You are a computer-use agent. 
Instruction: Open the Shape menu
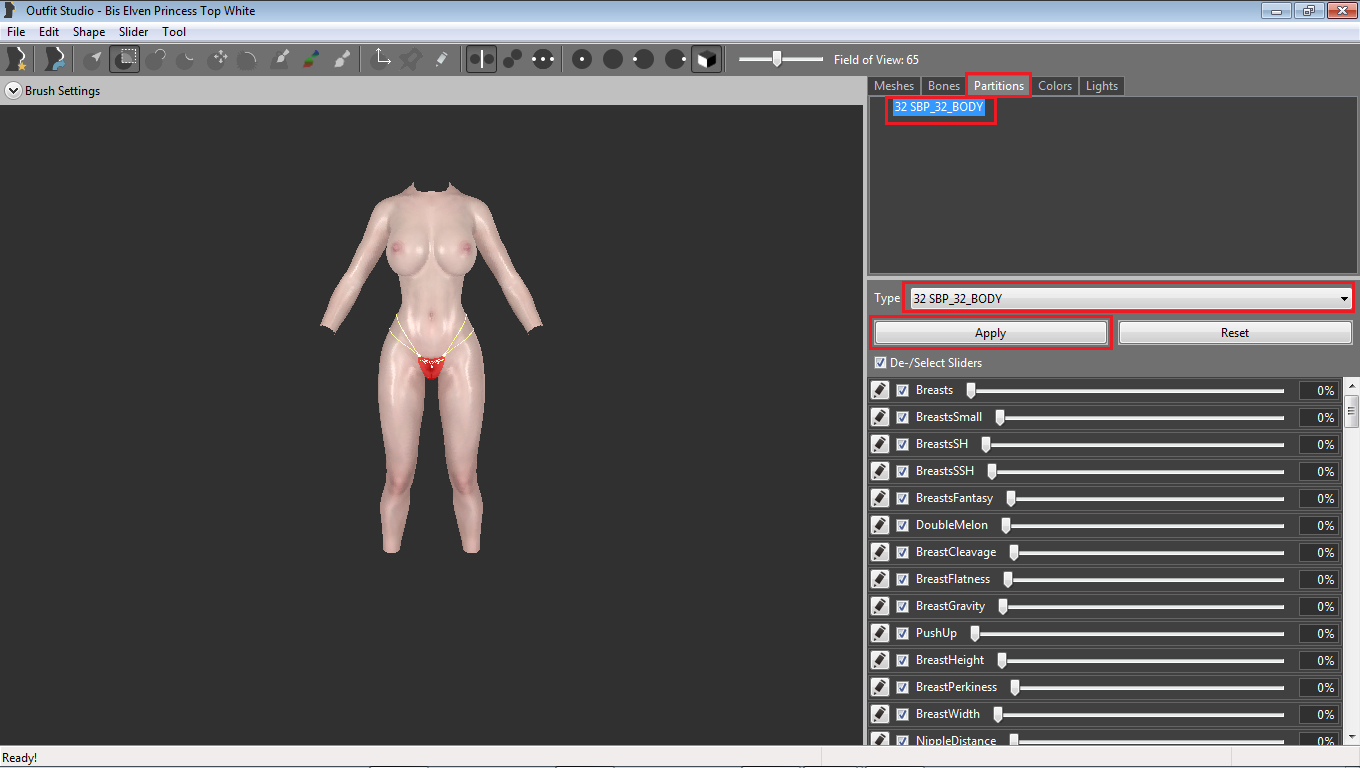pyautogui.click(x=89, y=32)
